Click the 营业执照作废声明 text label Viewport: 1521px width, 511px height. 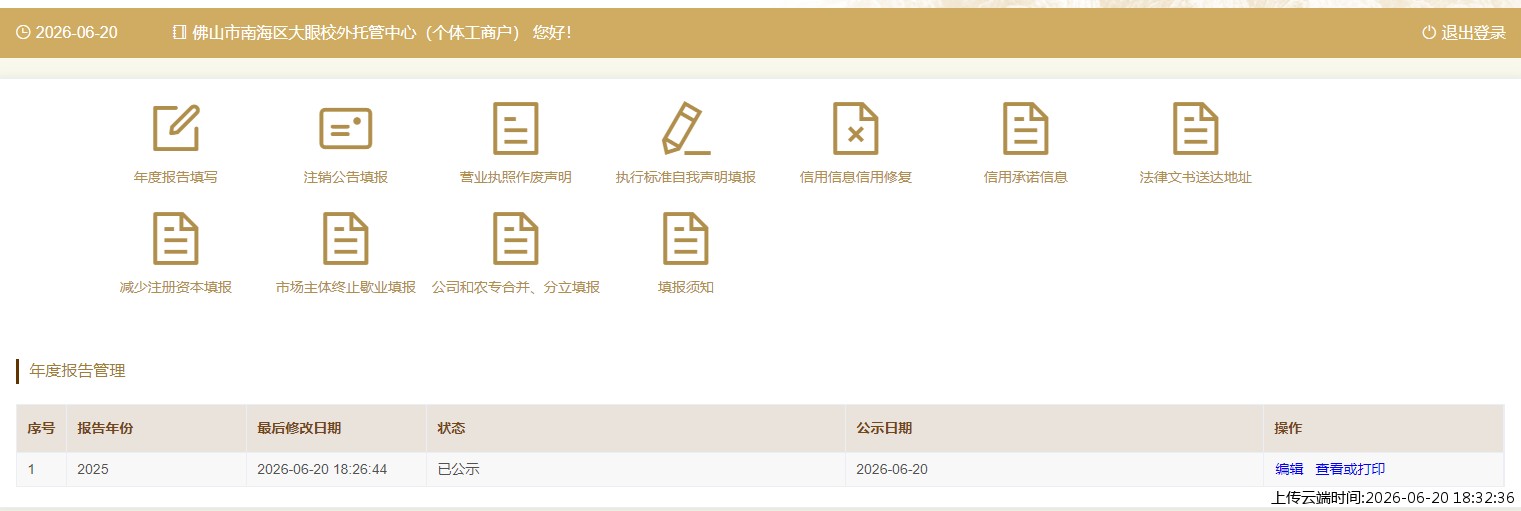click(x=516, y=177)
